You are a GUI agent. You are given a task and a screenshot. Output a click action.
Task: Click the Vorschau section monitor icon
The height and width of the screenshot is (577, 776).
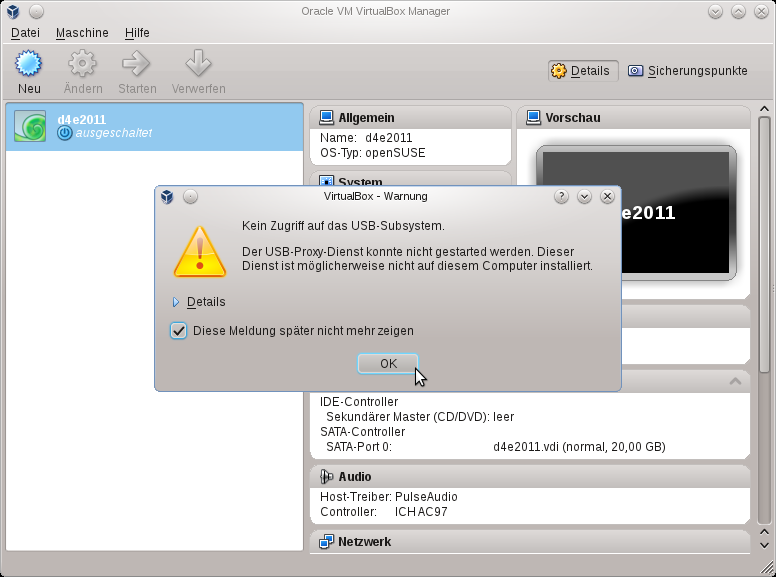[534, 117]
